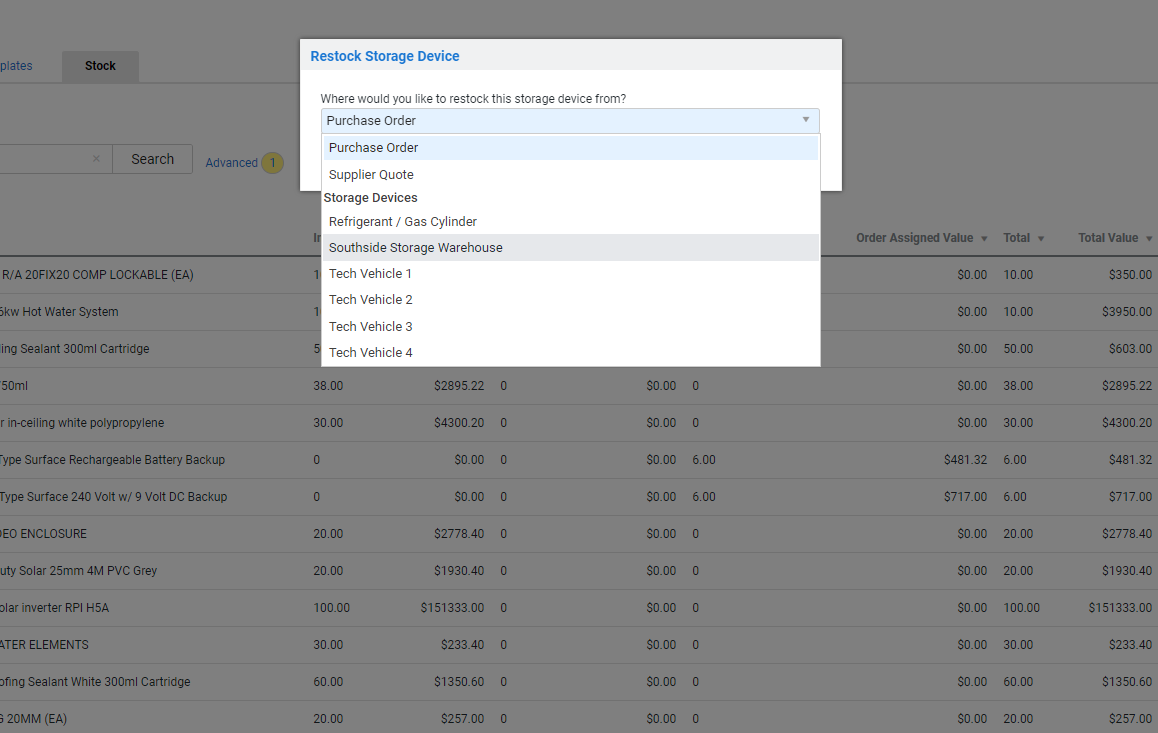
Task: Switch to the Stock tab
Action: click(x=100, y=66)
